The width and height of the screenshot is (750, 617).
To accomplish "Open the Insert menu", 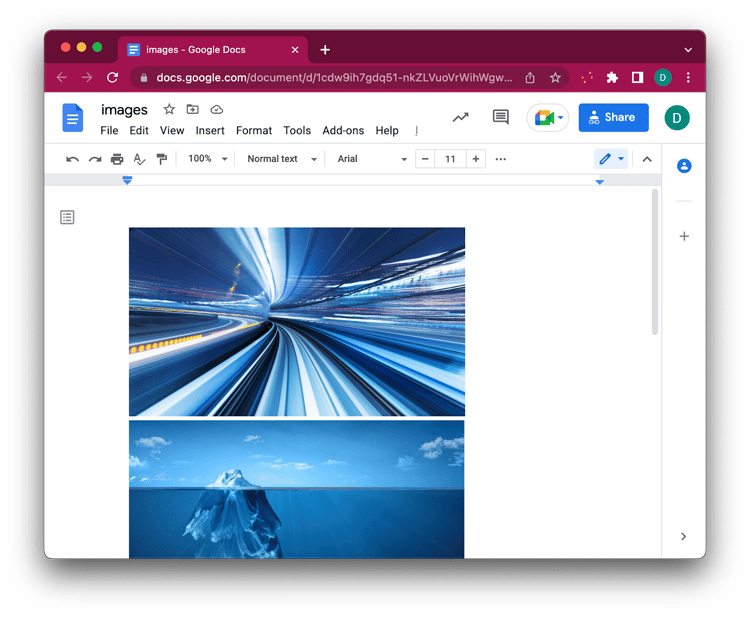I will [210, 131].
